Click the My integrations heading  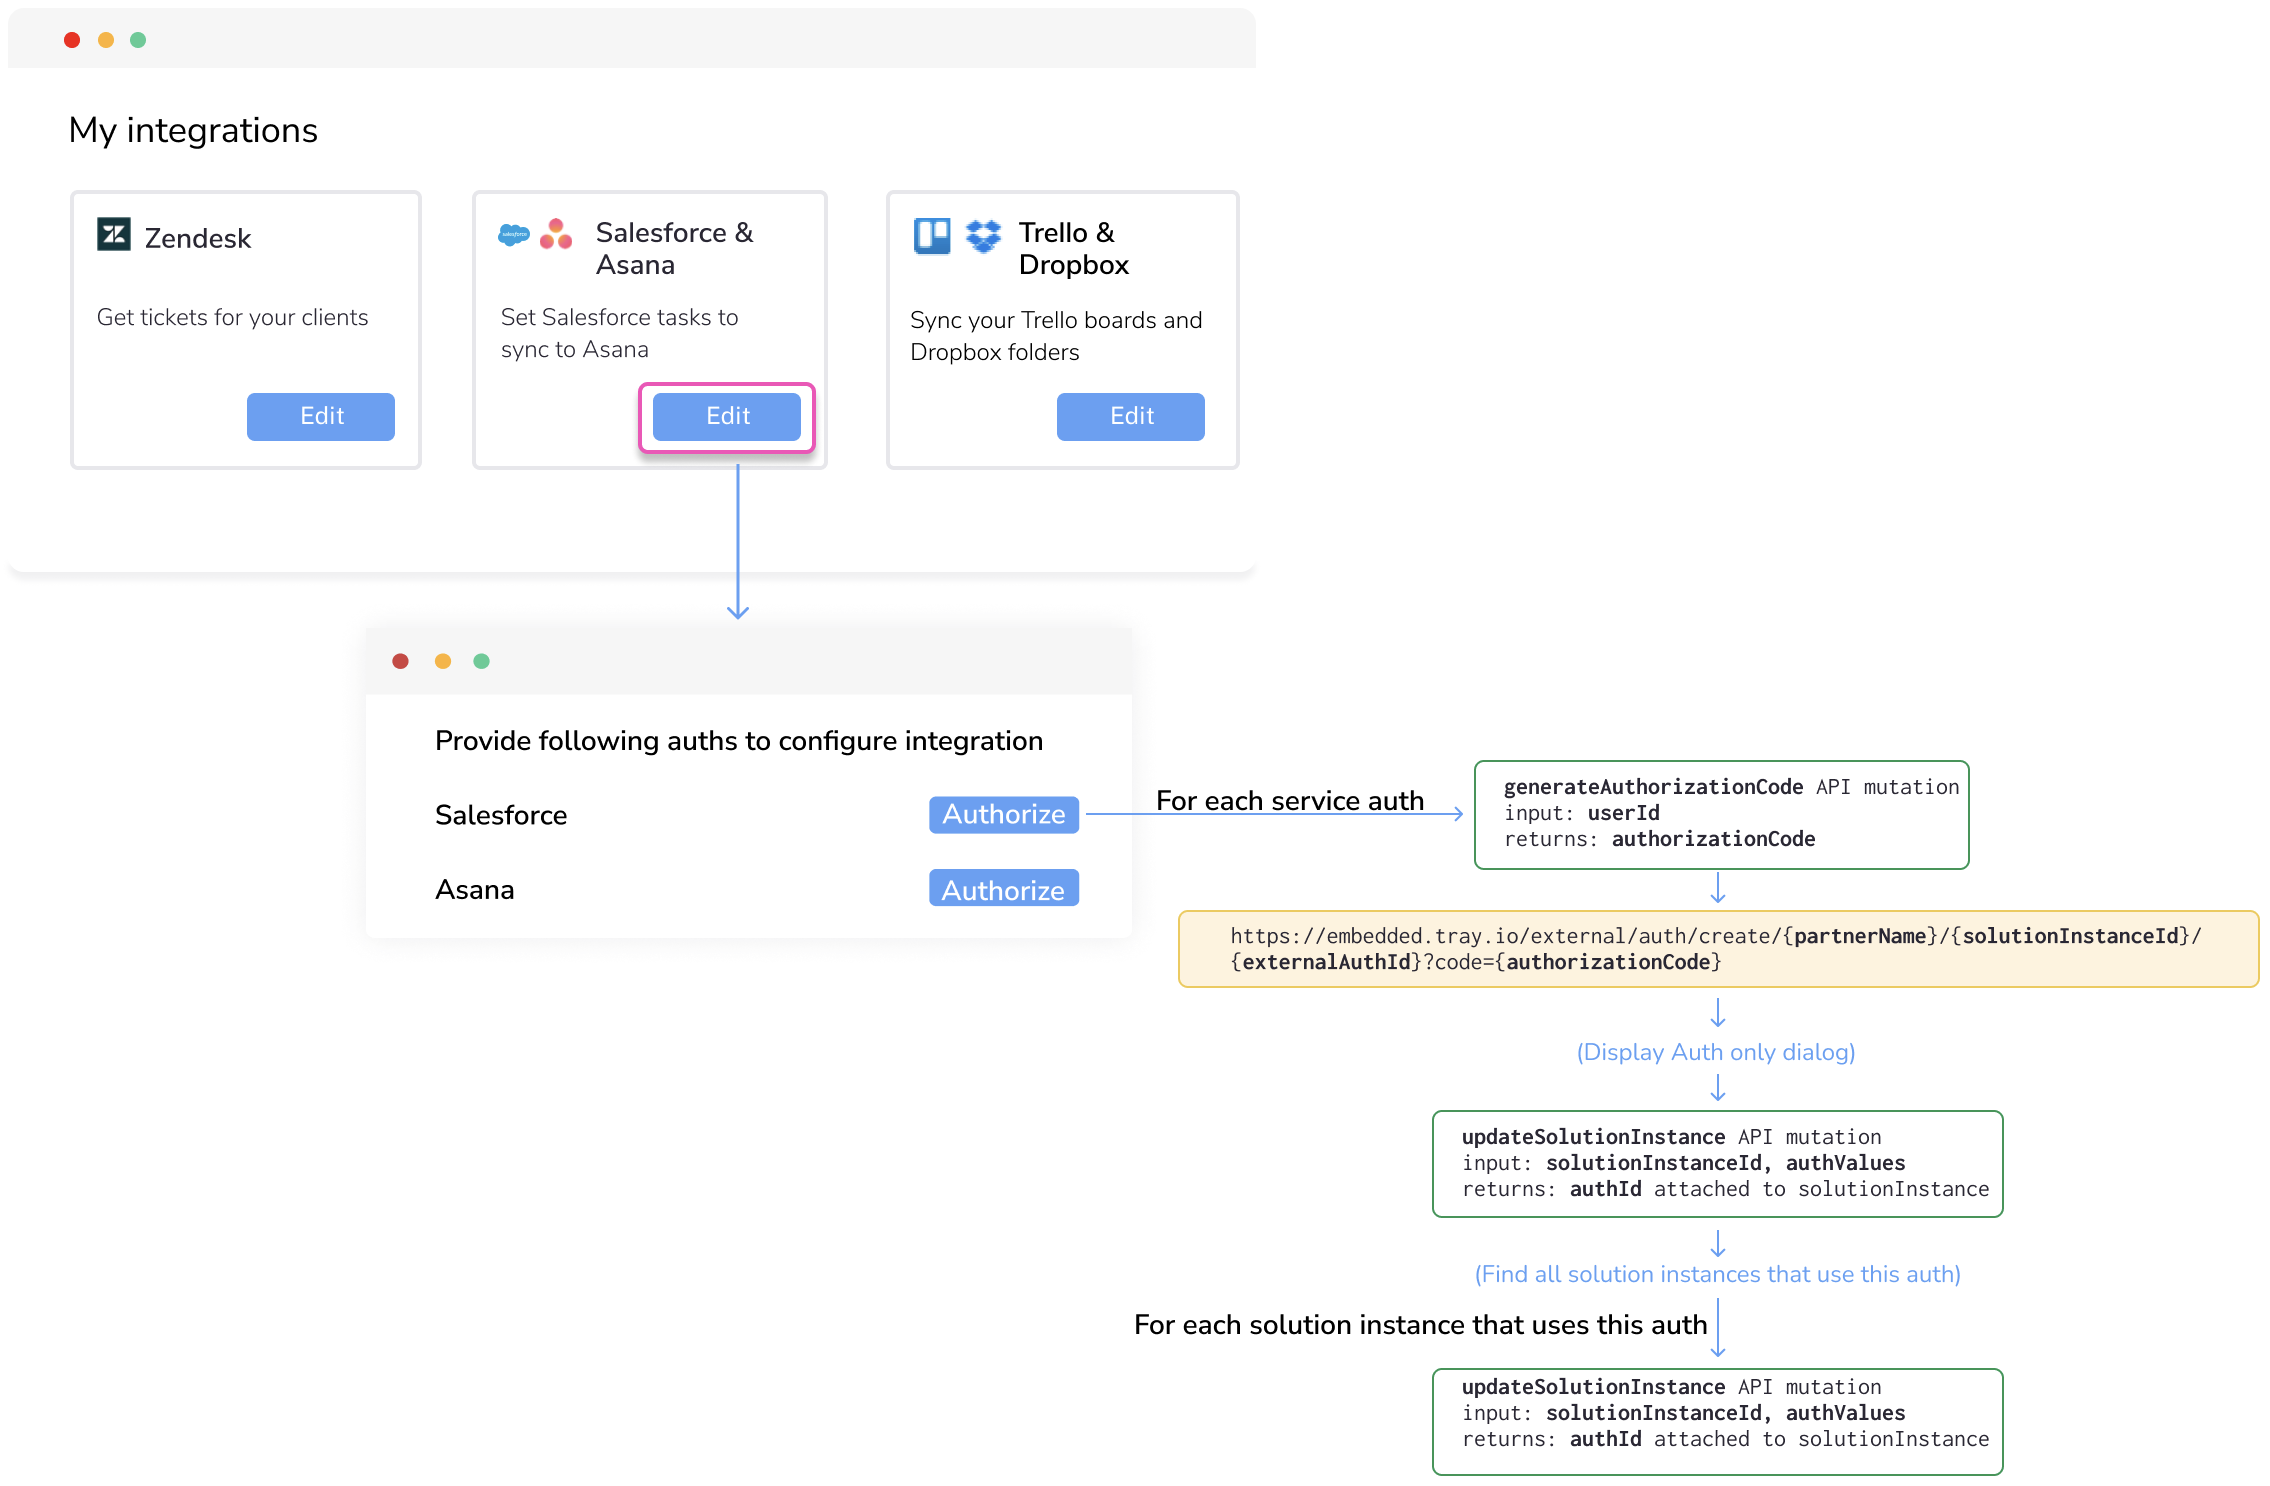point(193,131)
